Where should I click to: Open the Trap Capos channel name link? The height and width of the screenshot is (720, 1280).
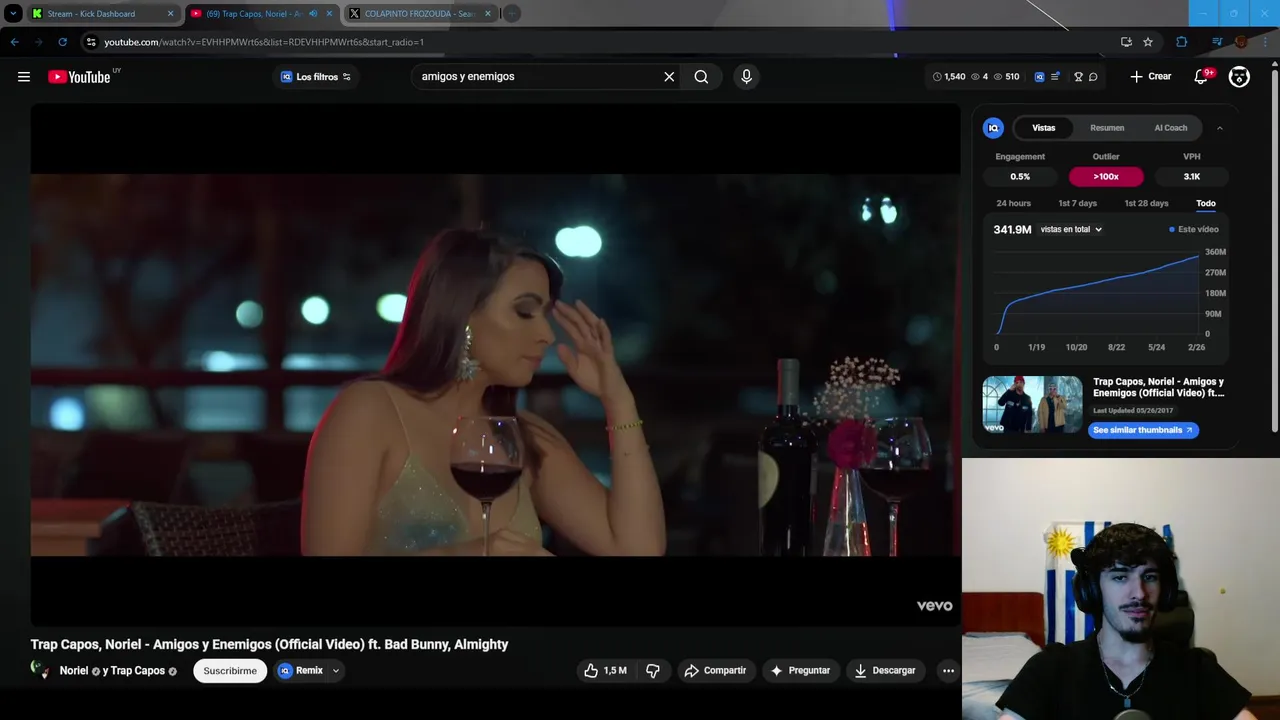[138, 671]
